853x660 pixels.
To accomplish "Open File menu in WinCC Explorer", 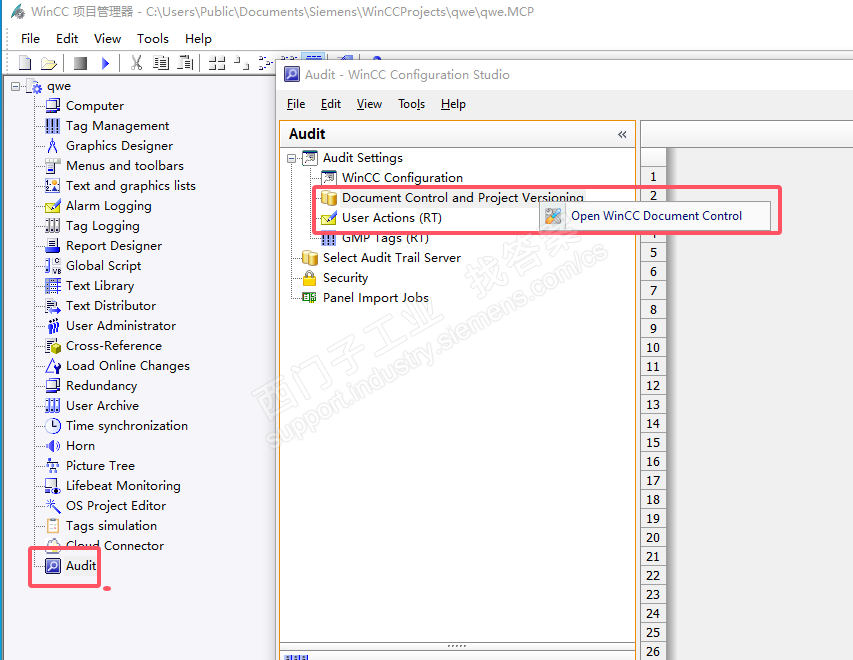I will click(30, 39).
